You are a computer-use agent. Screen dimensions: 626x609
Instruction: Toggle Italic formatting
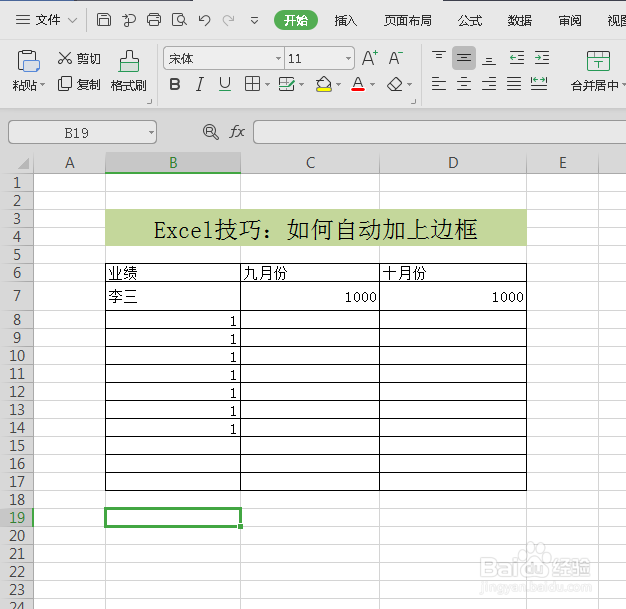[200, 84]
